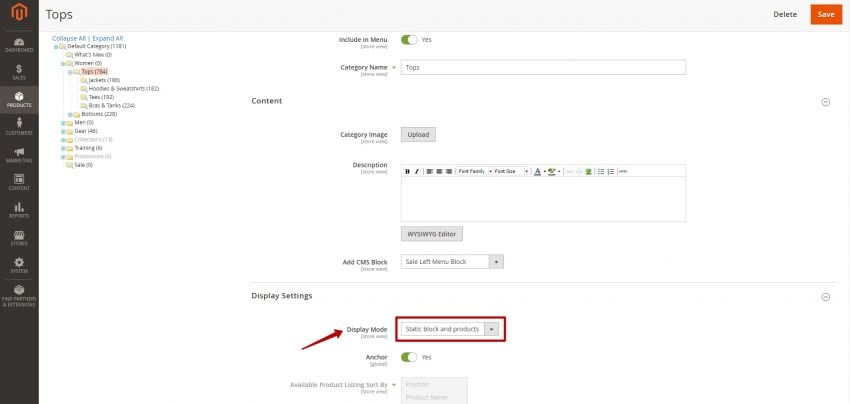Open the Dashboard section
Image resolution: width=850 pixels, height=404 pixels.
pyautogui.click(x=19, y=45)
